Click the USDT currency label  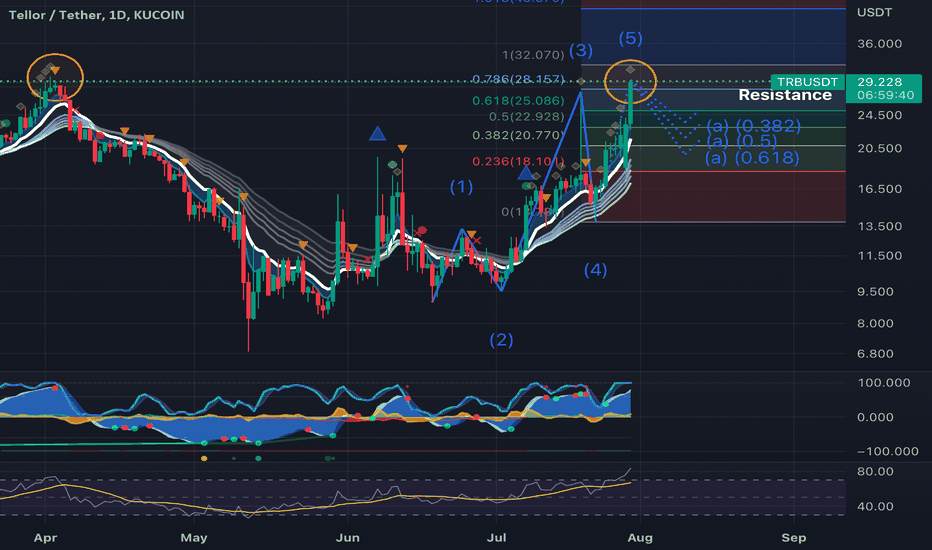(x=874, y=12)
